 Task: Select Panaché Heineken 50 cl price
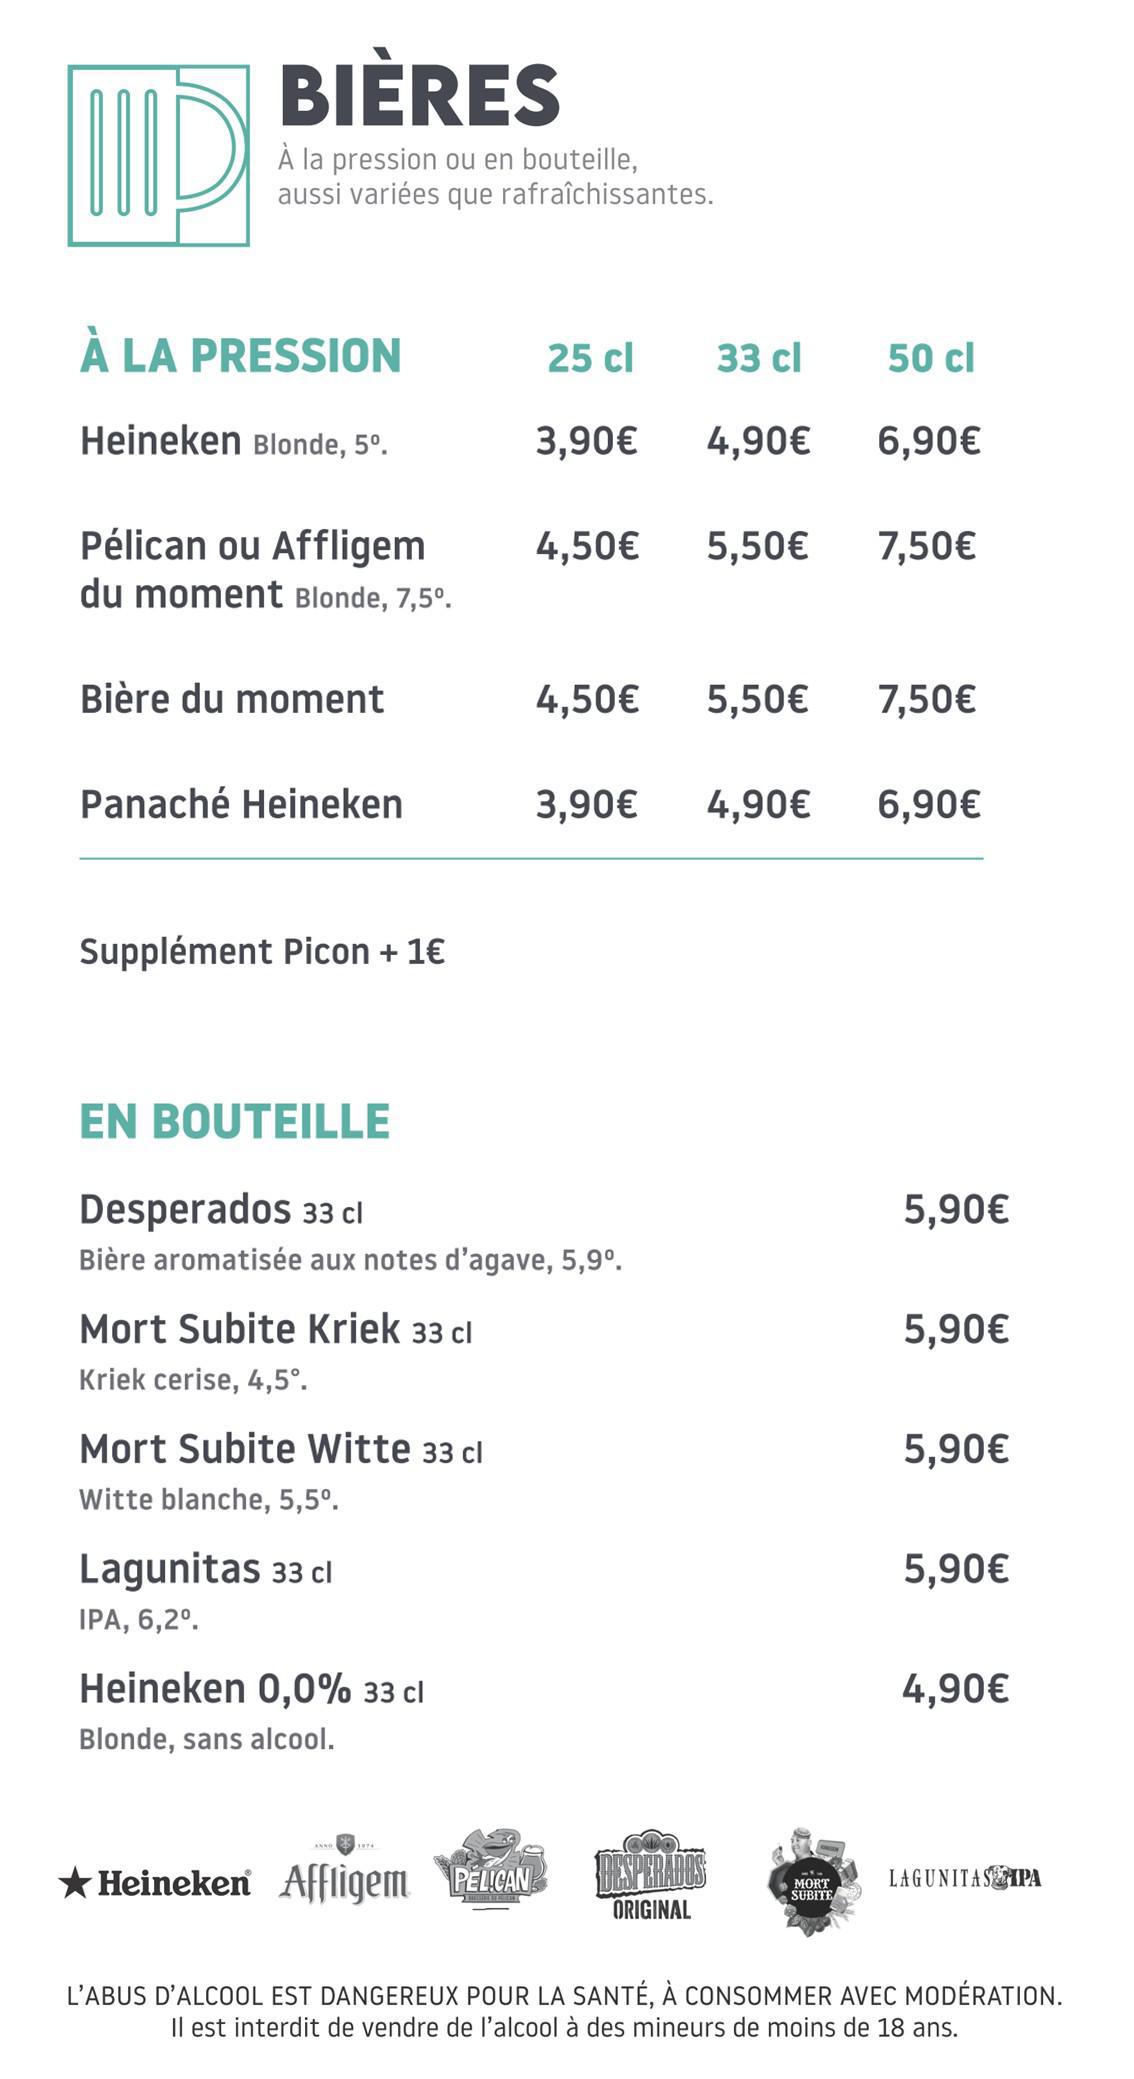pyautogui.click(x=929, y=804)
